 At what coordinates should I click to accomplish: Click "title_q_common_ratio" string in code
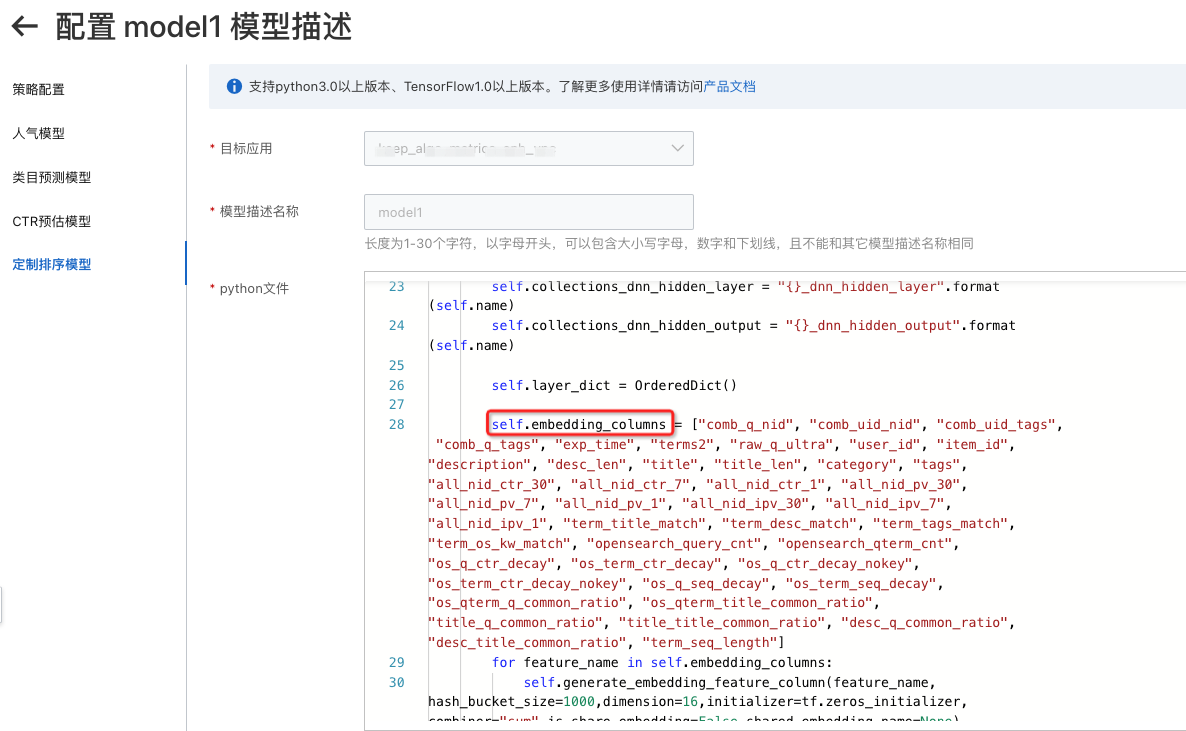(516, 623)
